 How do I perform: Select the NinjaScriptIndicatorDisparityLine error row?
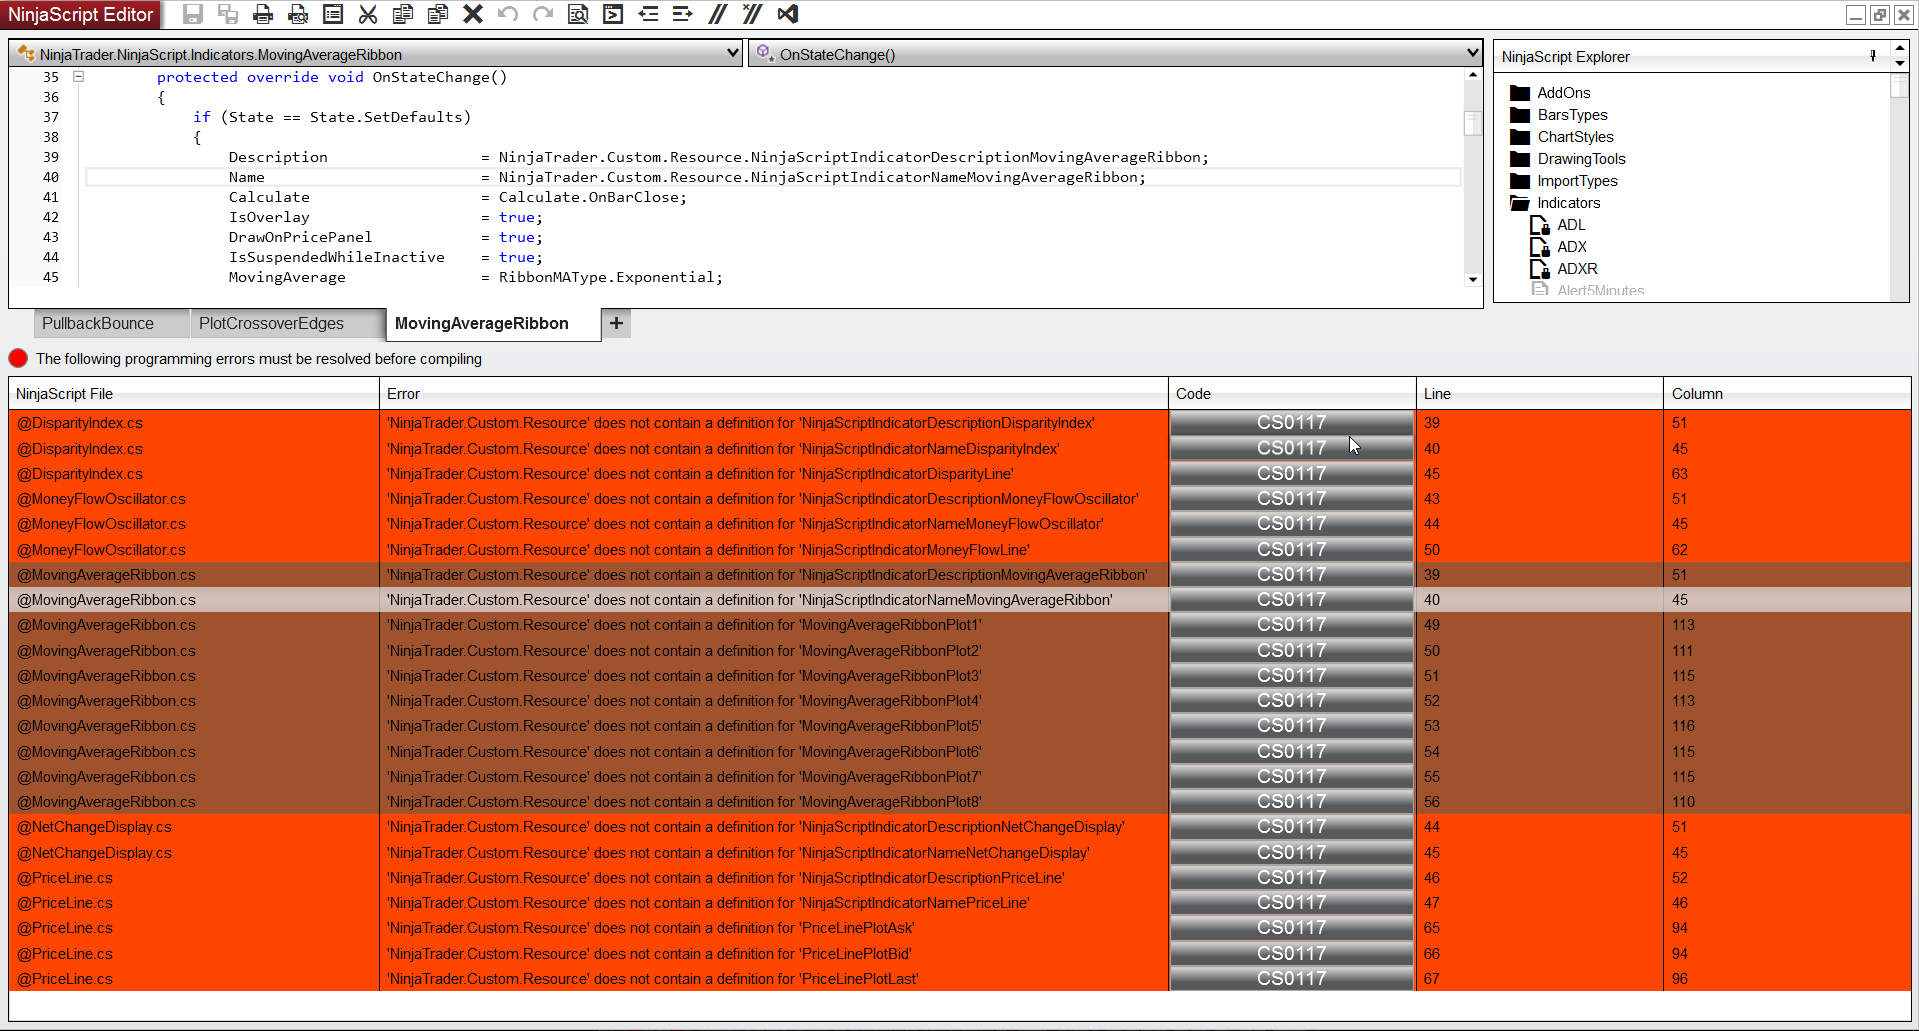point(960,474)
